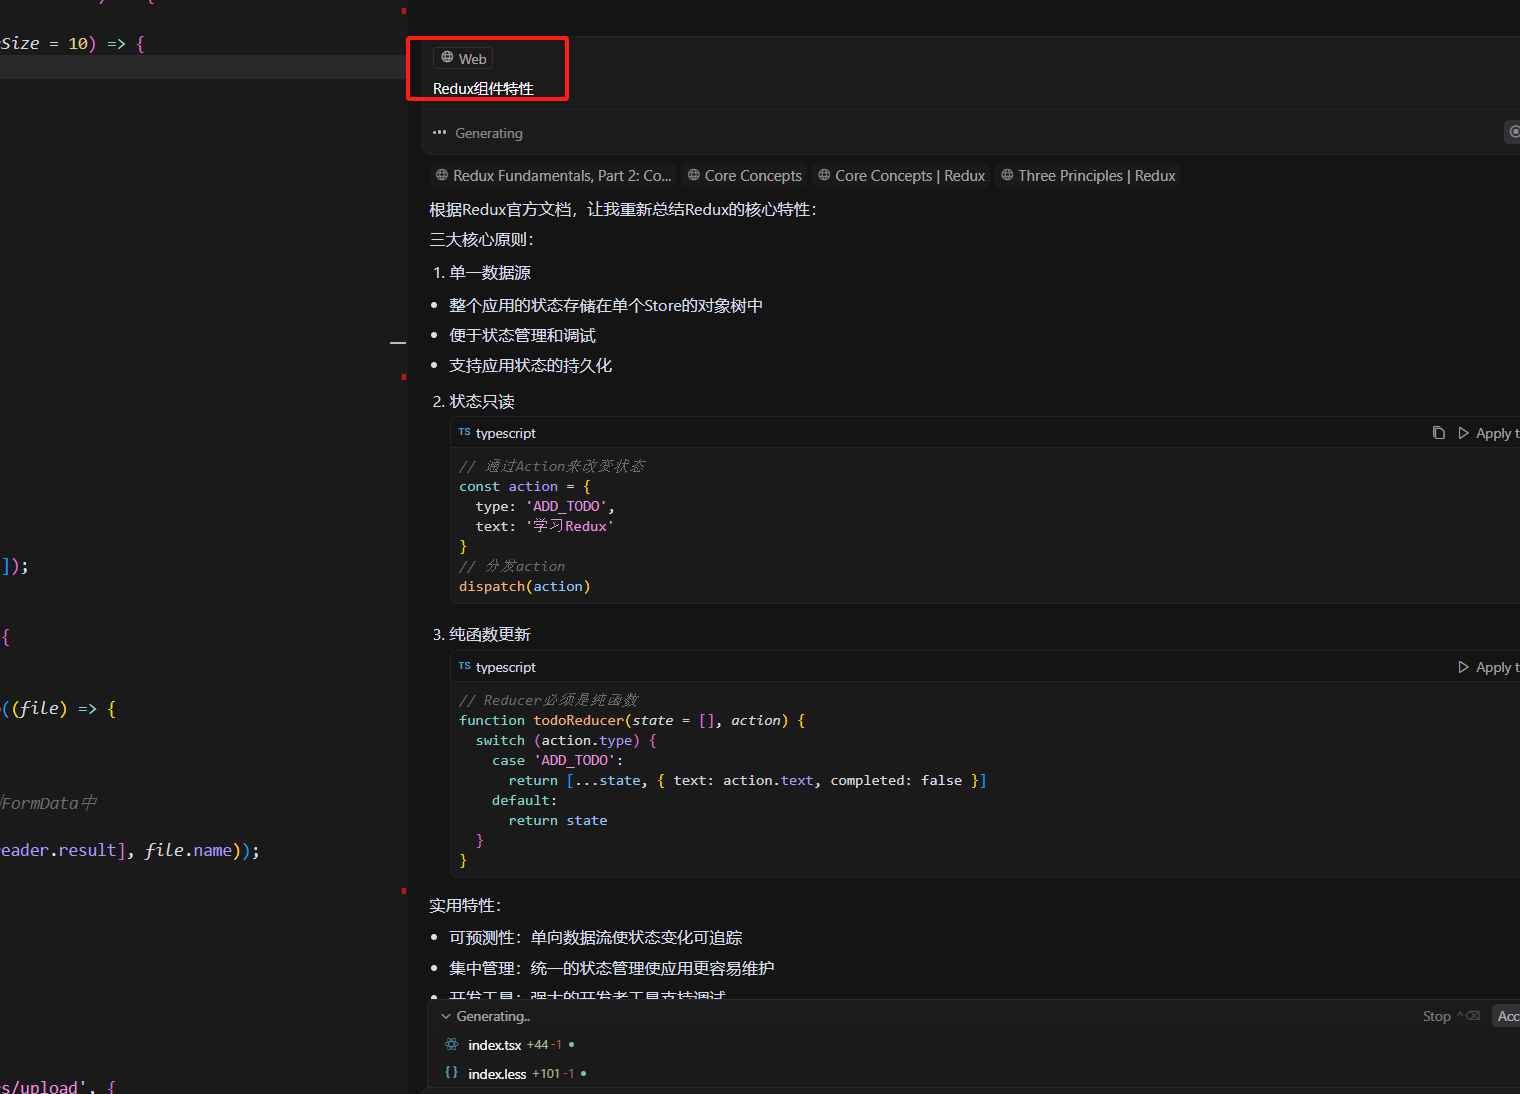Click the TS badge of the todoReducer block
This screenshot has height=1094, width=1520.
(465, 666)
